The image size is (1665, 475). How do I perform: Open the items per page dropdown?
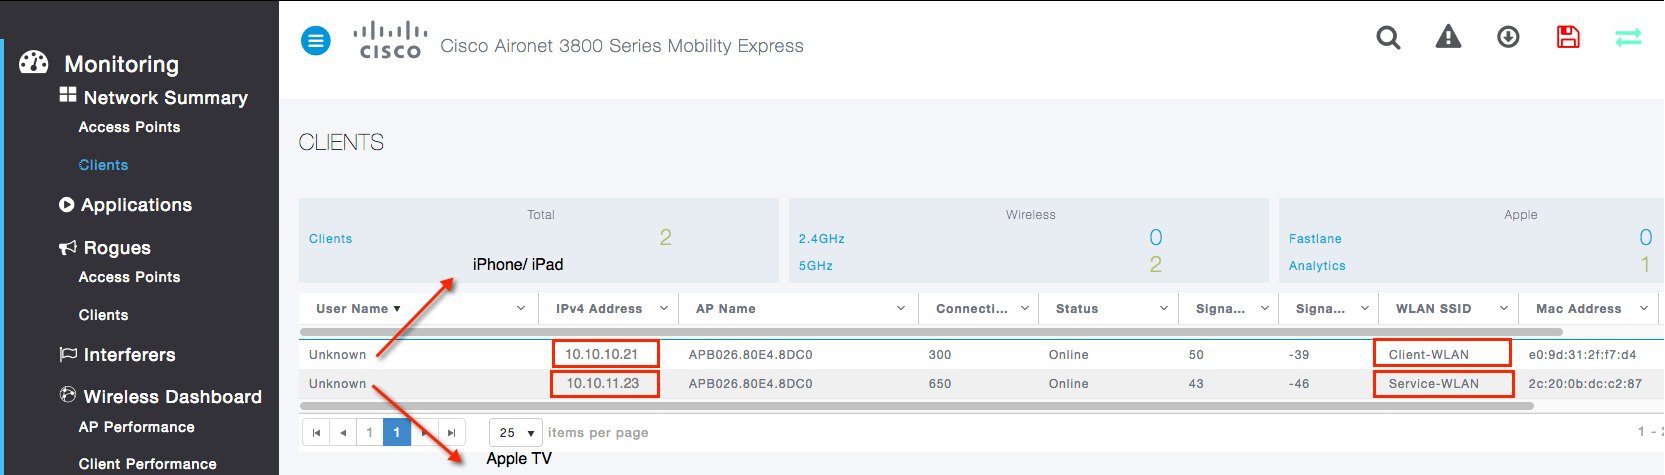pos(516,433)
